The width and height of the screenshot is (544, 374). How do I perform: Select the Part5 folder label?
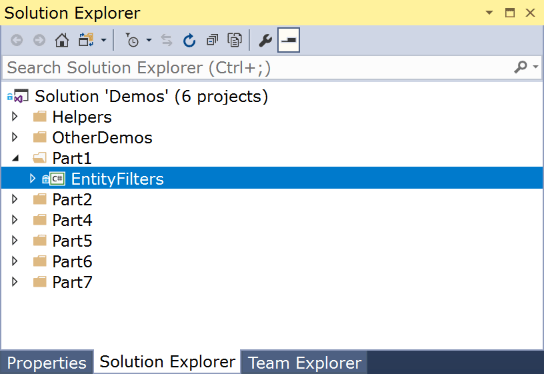tap(72, 241)
